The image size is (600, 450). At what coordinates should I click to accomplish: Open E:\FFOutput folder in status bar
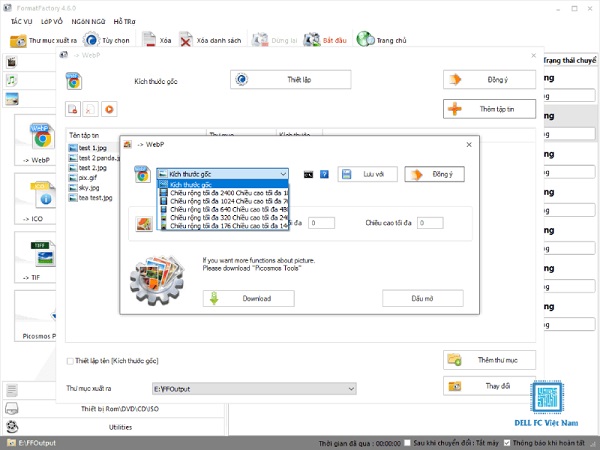[32, 443]
